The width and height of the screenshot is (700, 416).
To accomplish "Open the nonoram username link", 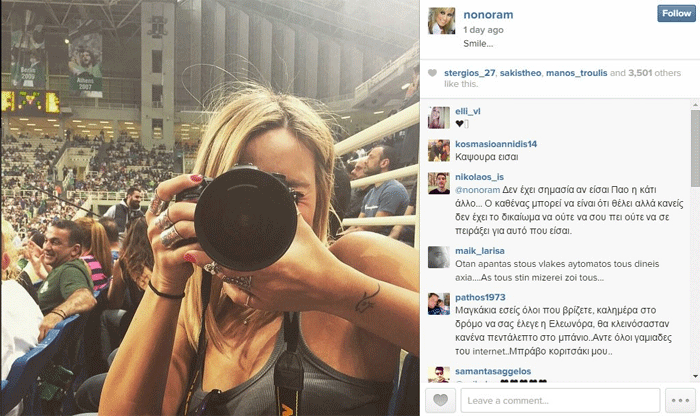I will pos(488,15).
